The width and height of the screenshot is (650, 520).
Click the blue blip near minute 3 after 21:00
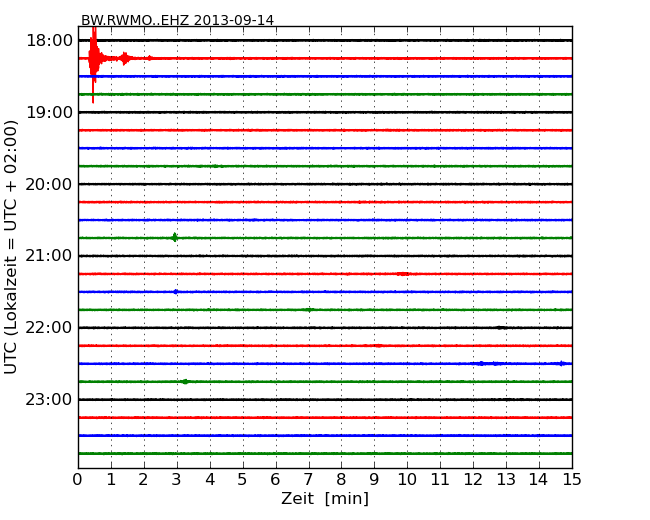coord(176,292)
